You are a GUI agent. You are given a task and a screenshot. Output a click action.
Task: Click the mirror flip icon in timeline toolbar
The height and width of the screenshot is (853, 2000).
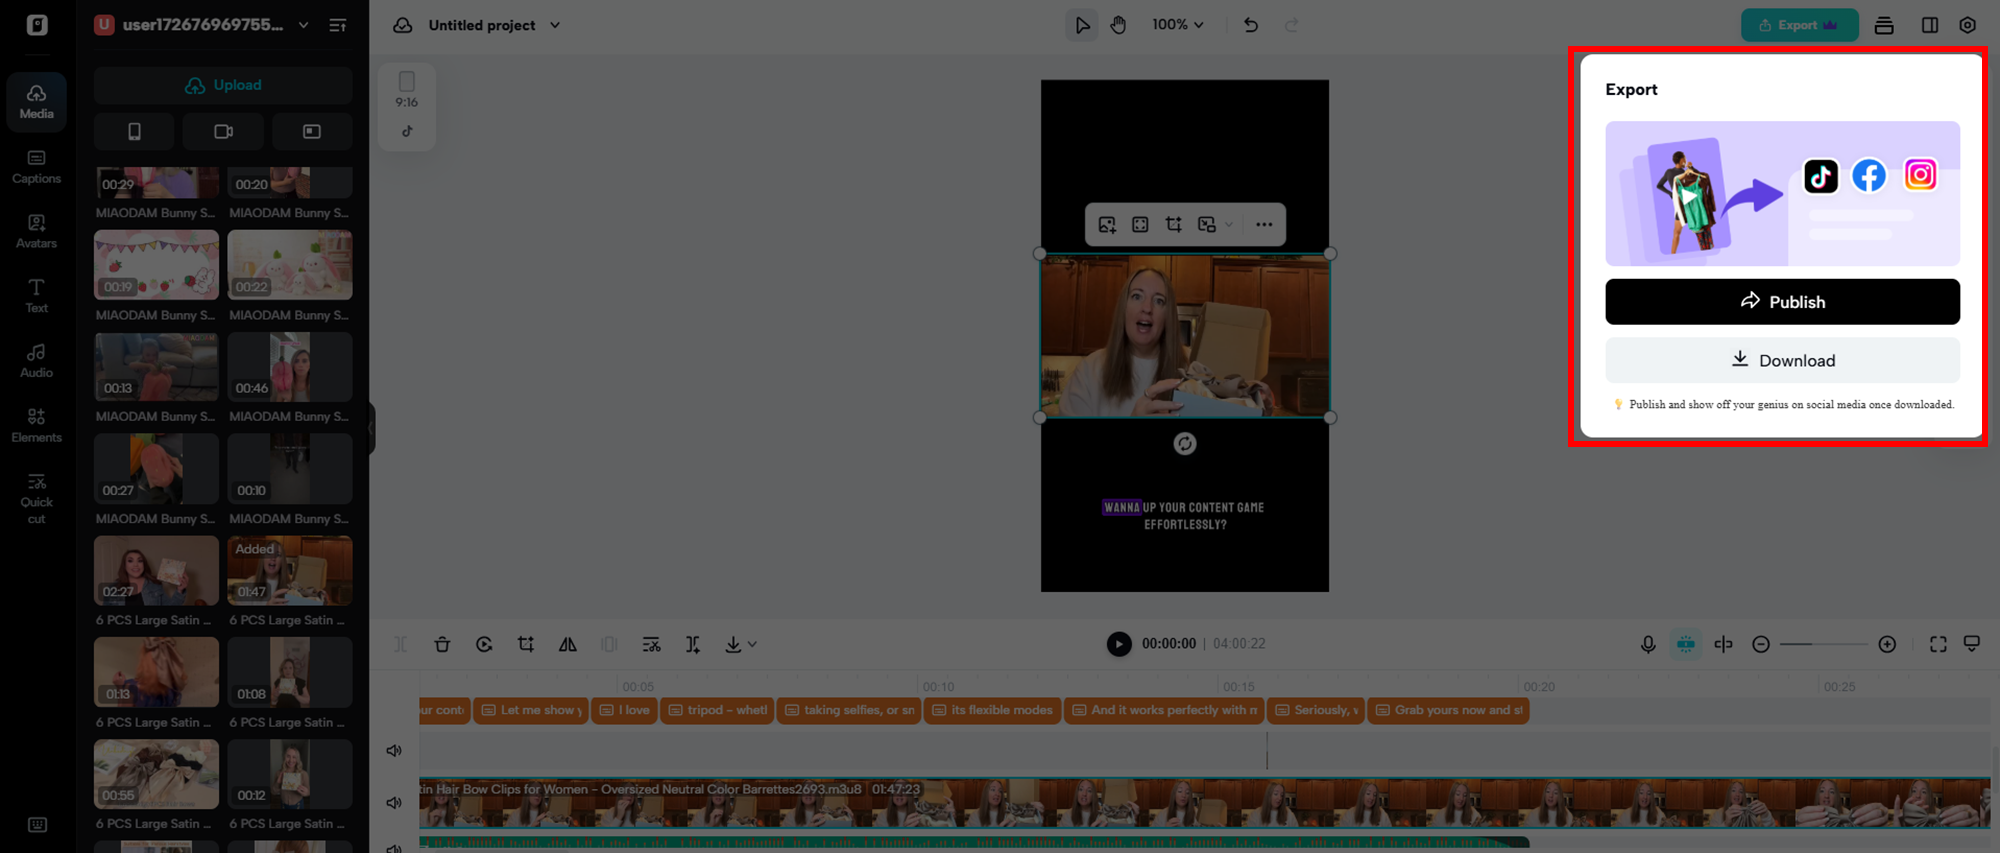(568, 645)
